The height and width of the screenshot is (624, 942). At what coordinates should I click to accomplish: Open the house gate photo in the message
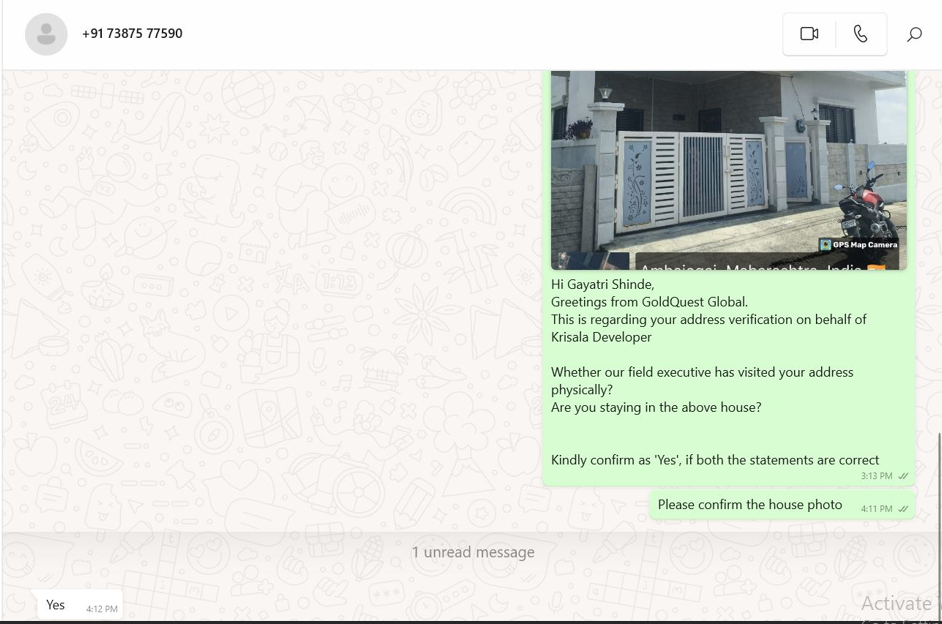[728, 170]
